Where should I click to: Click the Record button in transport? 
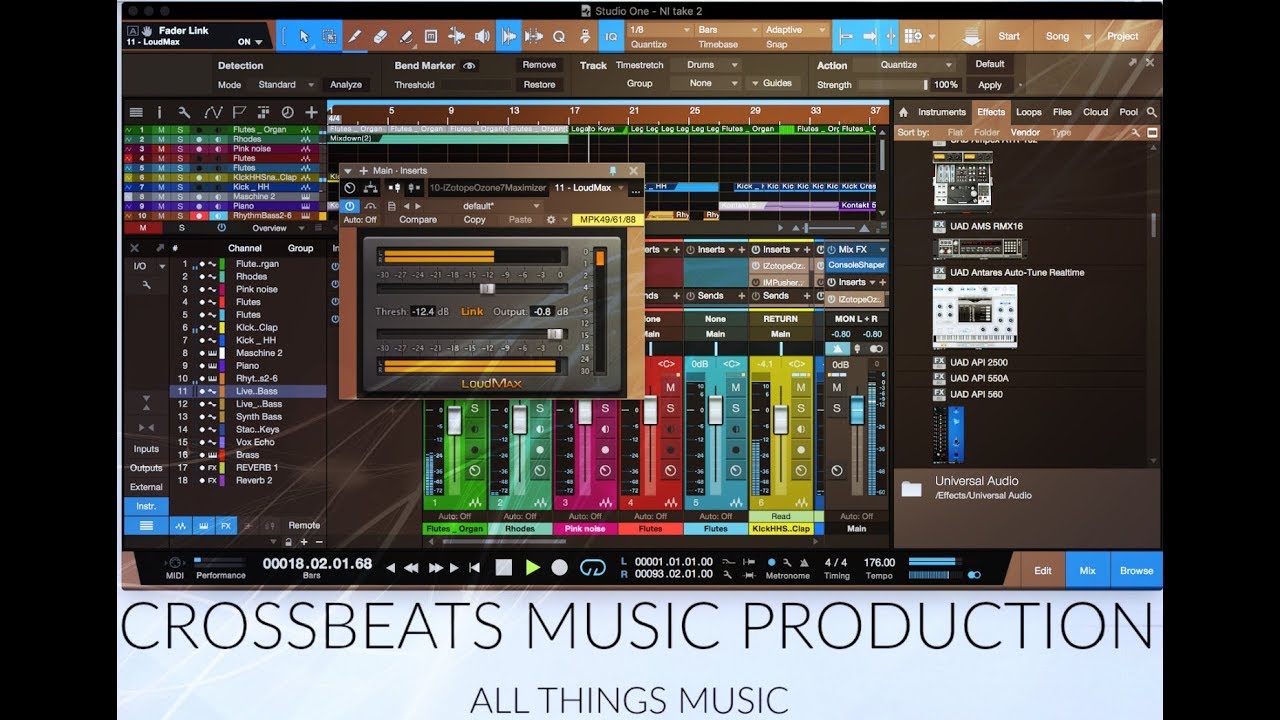point(560,567)
